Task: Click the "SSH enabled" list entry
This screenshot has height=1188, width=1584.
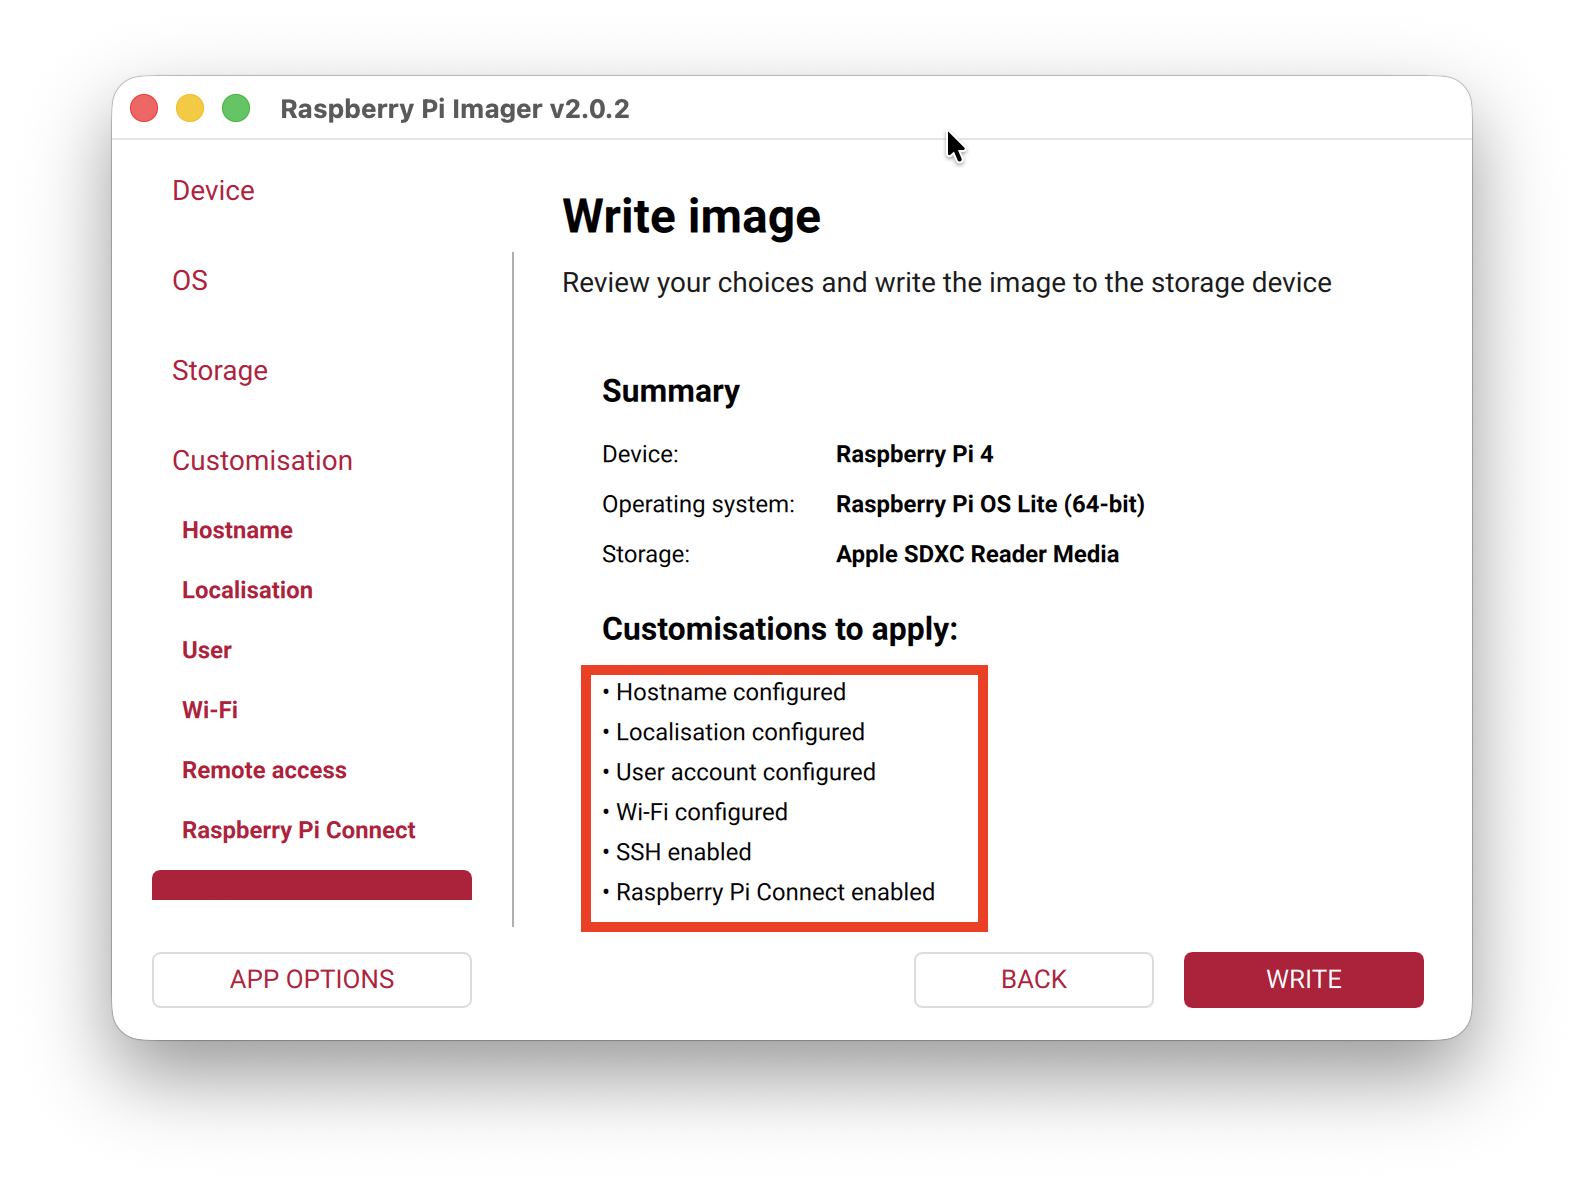Action: [683, 852]
